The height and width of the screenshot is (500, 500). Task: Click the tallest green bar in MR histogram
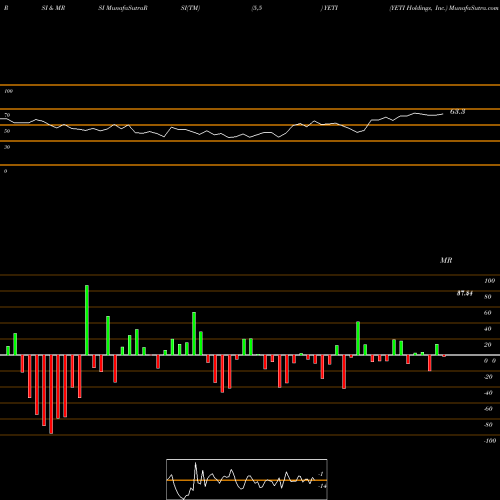pyautogui.click(x=87, y=320)
